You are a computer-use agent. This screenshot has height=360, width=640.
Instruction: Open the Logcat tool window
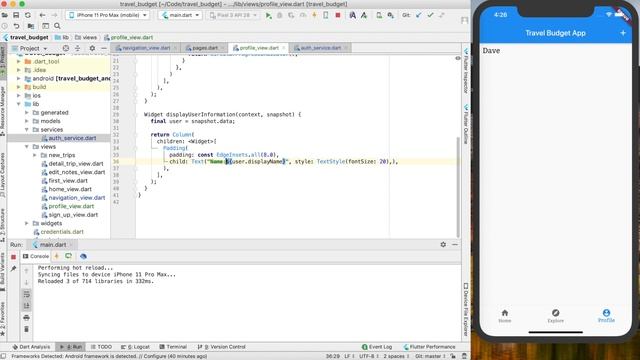point(135,347)
